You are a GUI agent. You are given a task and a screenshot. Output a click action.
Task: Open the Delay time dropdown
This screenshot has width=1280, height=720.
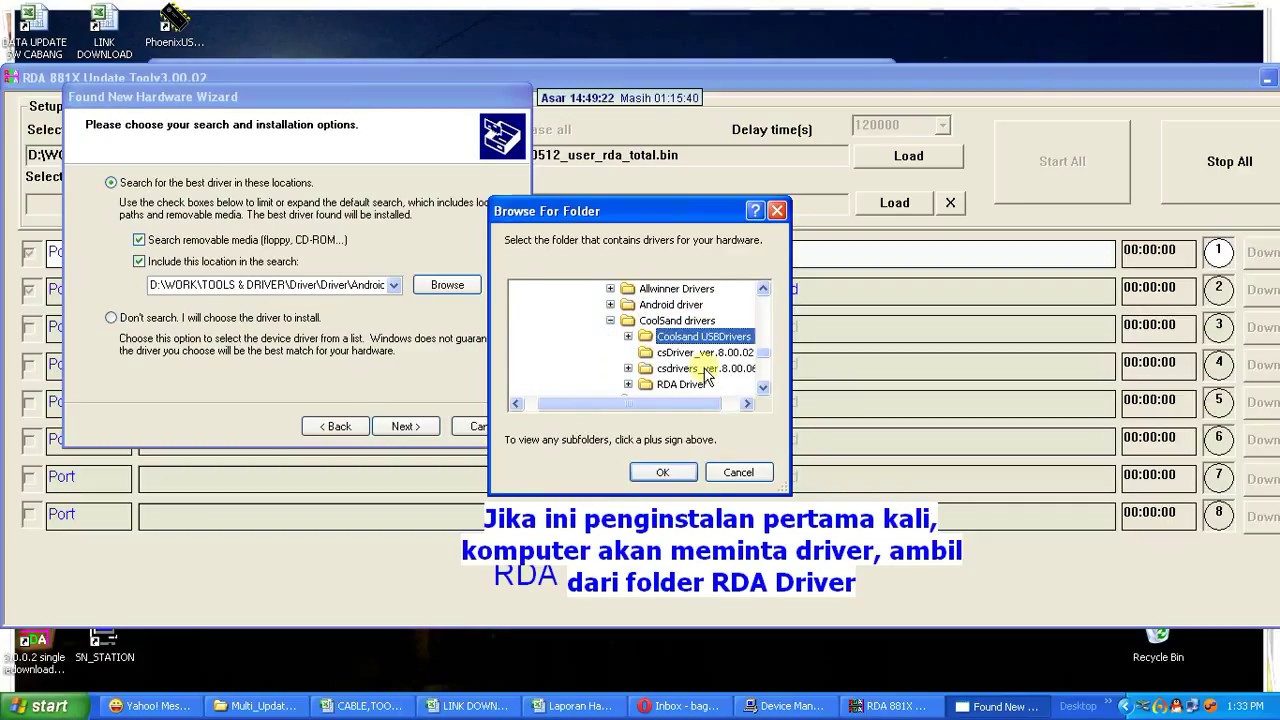pyautogui.click(x=941, y=126)
